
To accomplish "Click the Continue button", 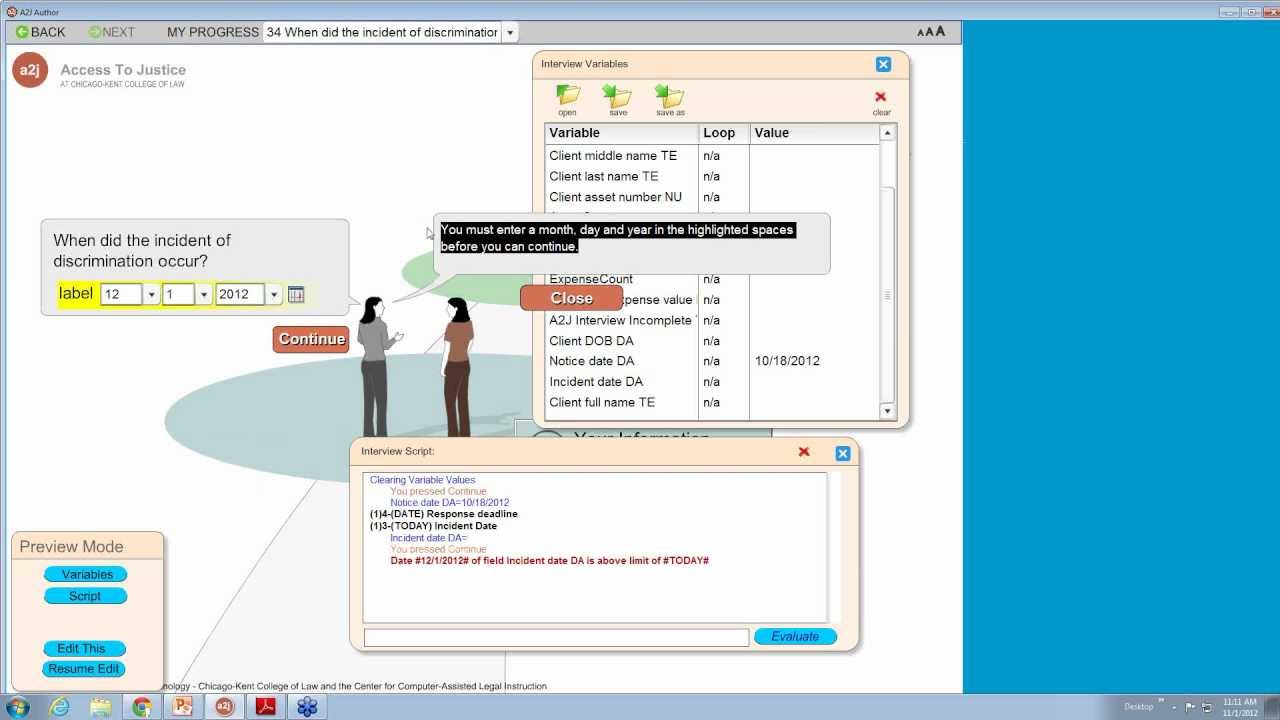I will pos(311,339).
